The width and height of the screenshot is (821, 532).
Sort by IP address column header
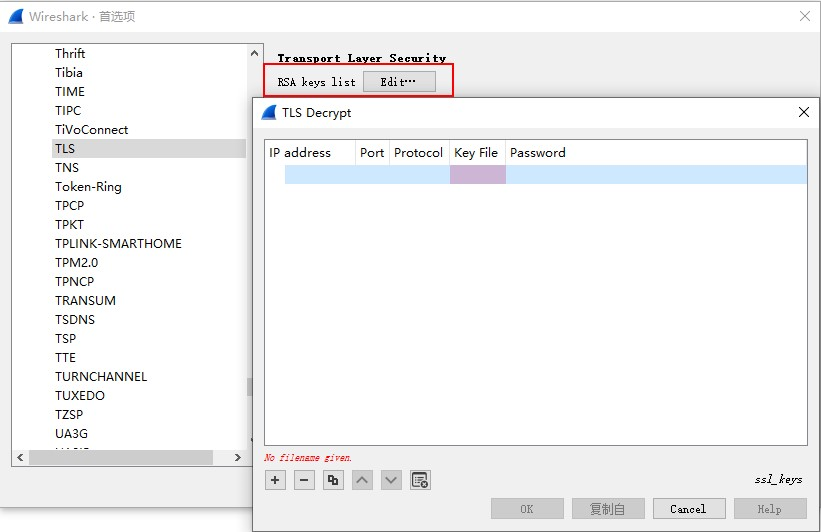click(310, 153)
